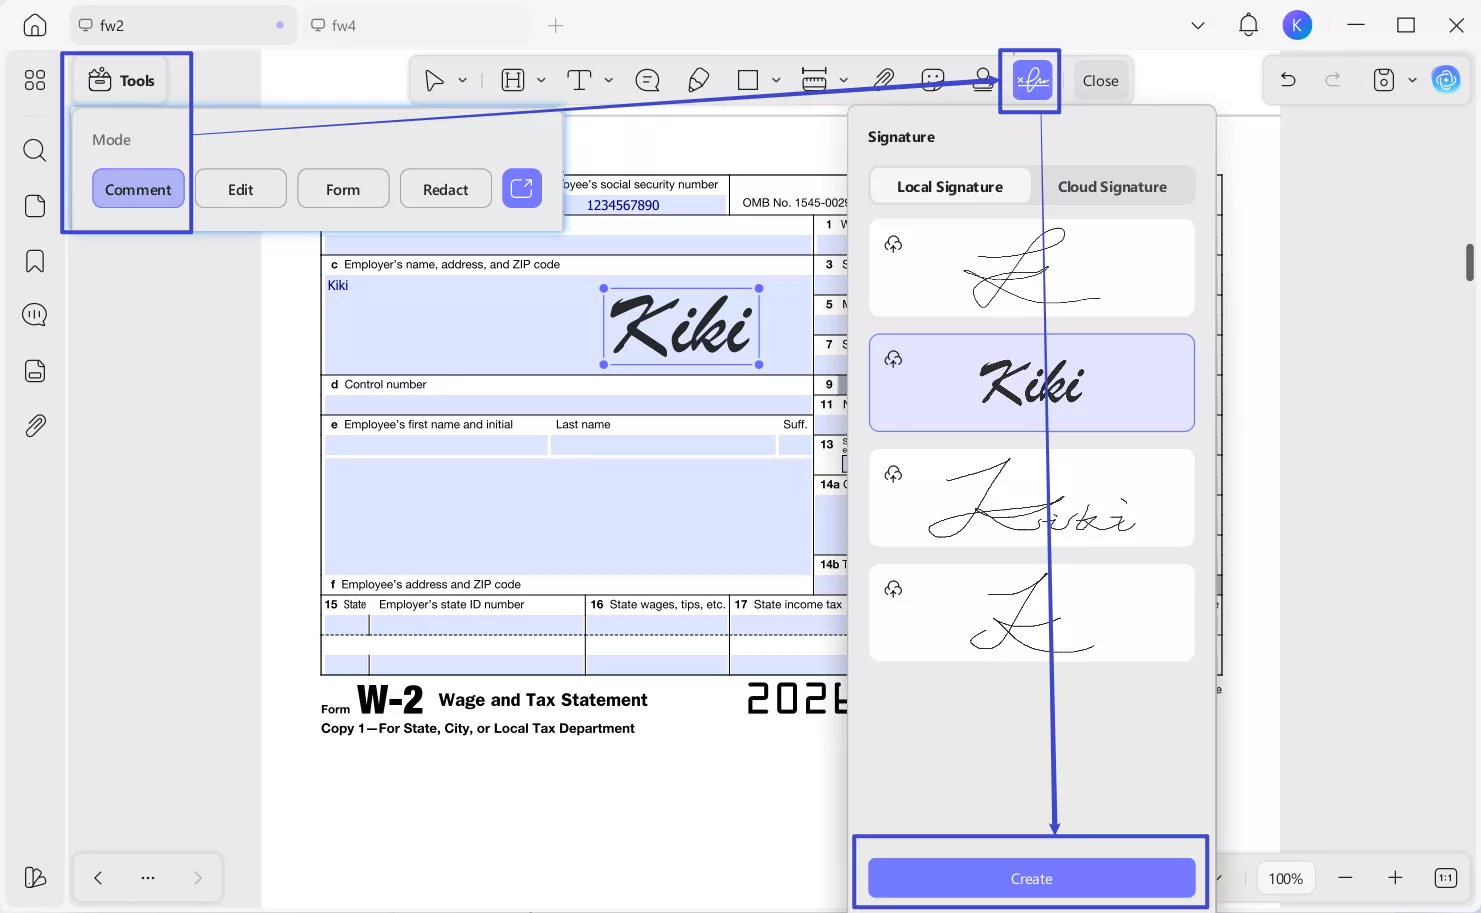Viewport: 1481px width, 913px height.
Task: Open the form fields sidebar icon
Action: (x=35, y=371)
